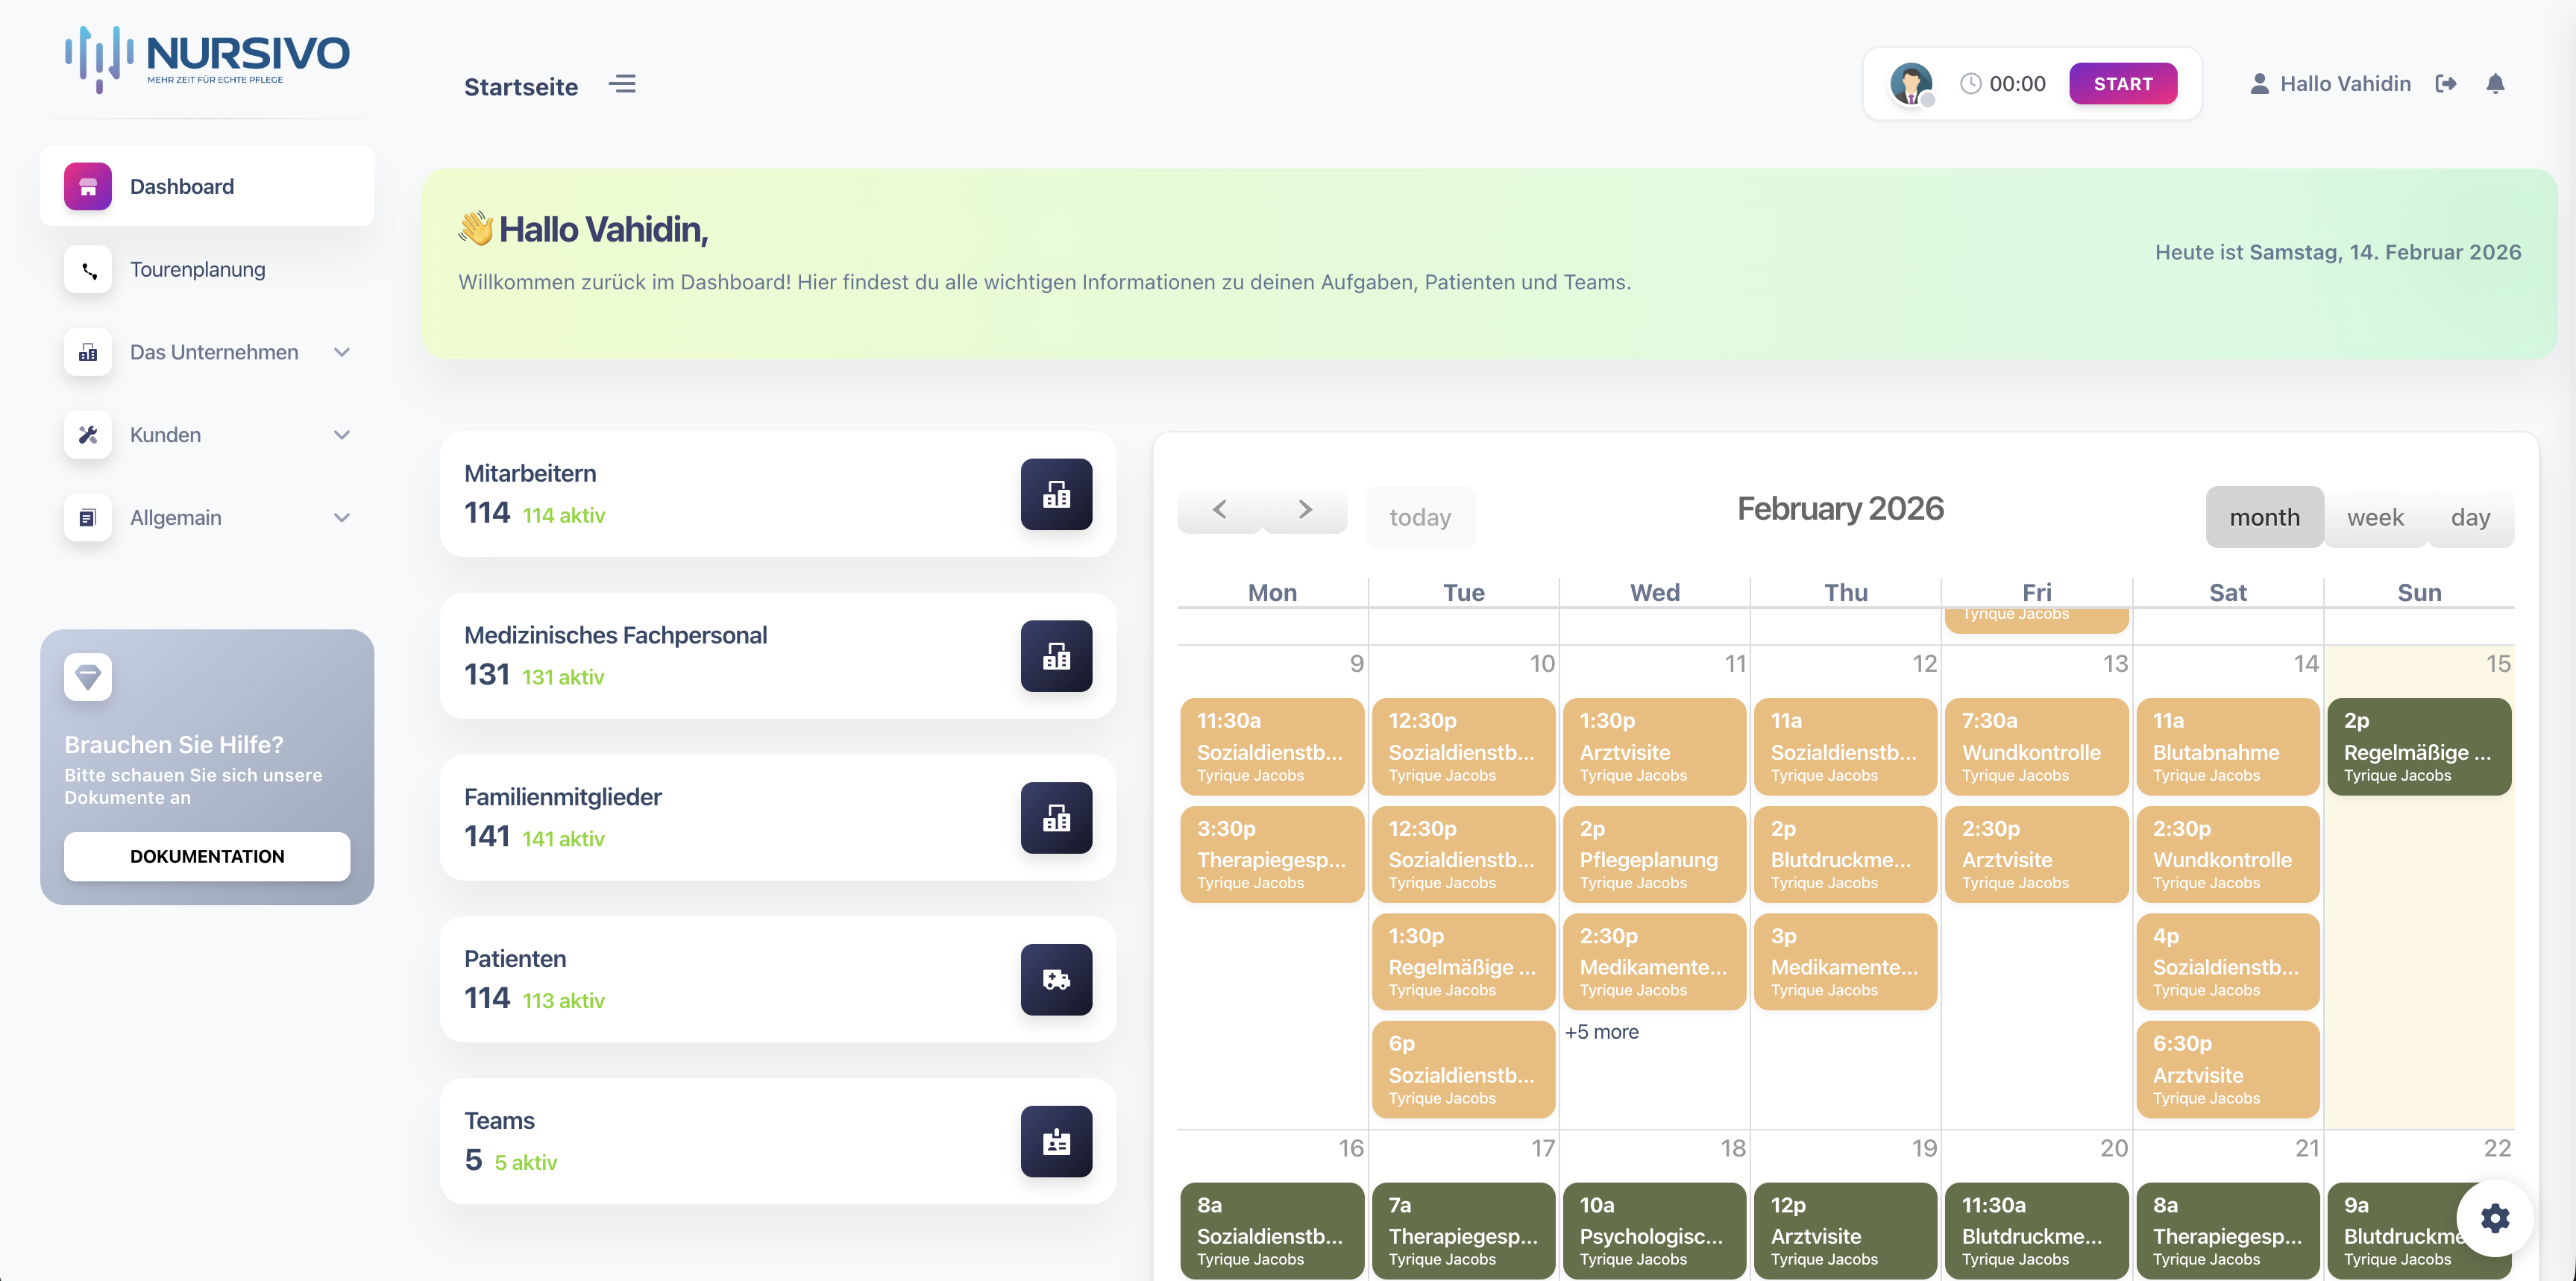
Task: Select the Tourenplanung phone icon
Action: tap(88, 269)
